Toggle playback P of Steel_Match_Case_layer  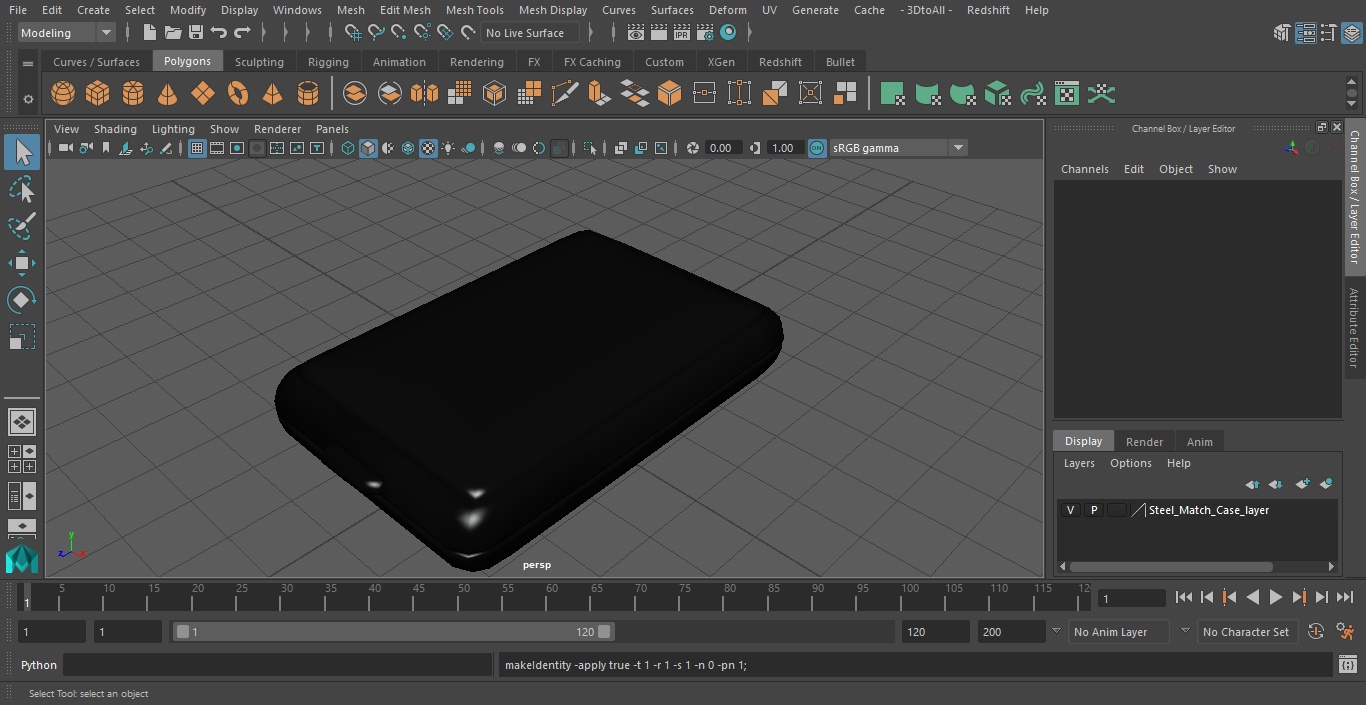[x=1094, y=510]
